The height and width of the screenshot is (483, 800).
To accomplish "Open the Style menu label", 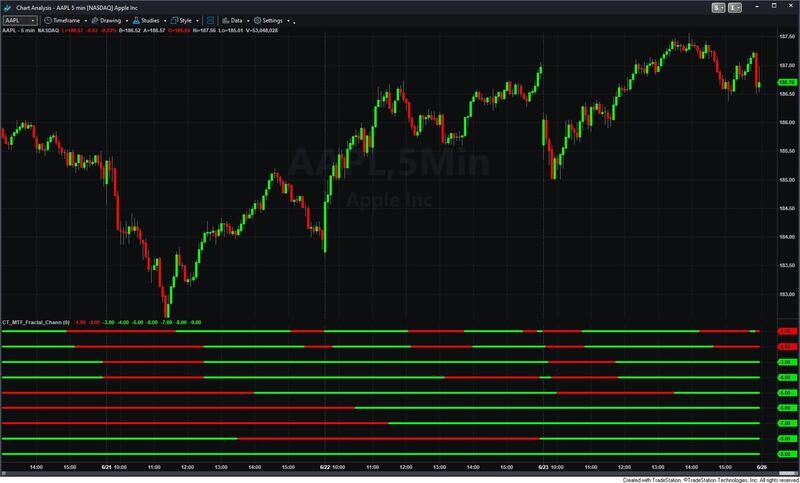I will pos(185,20).
